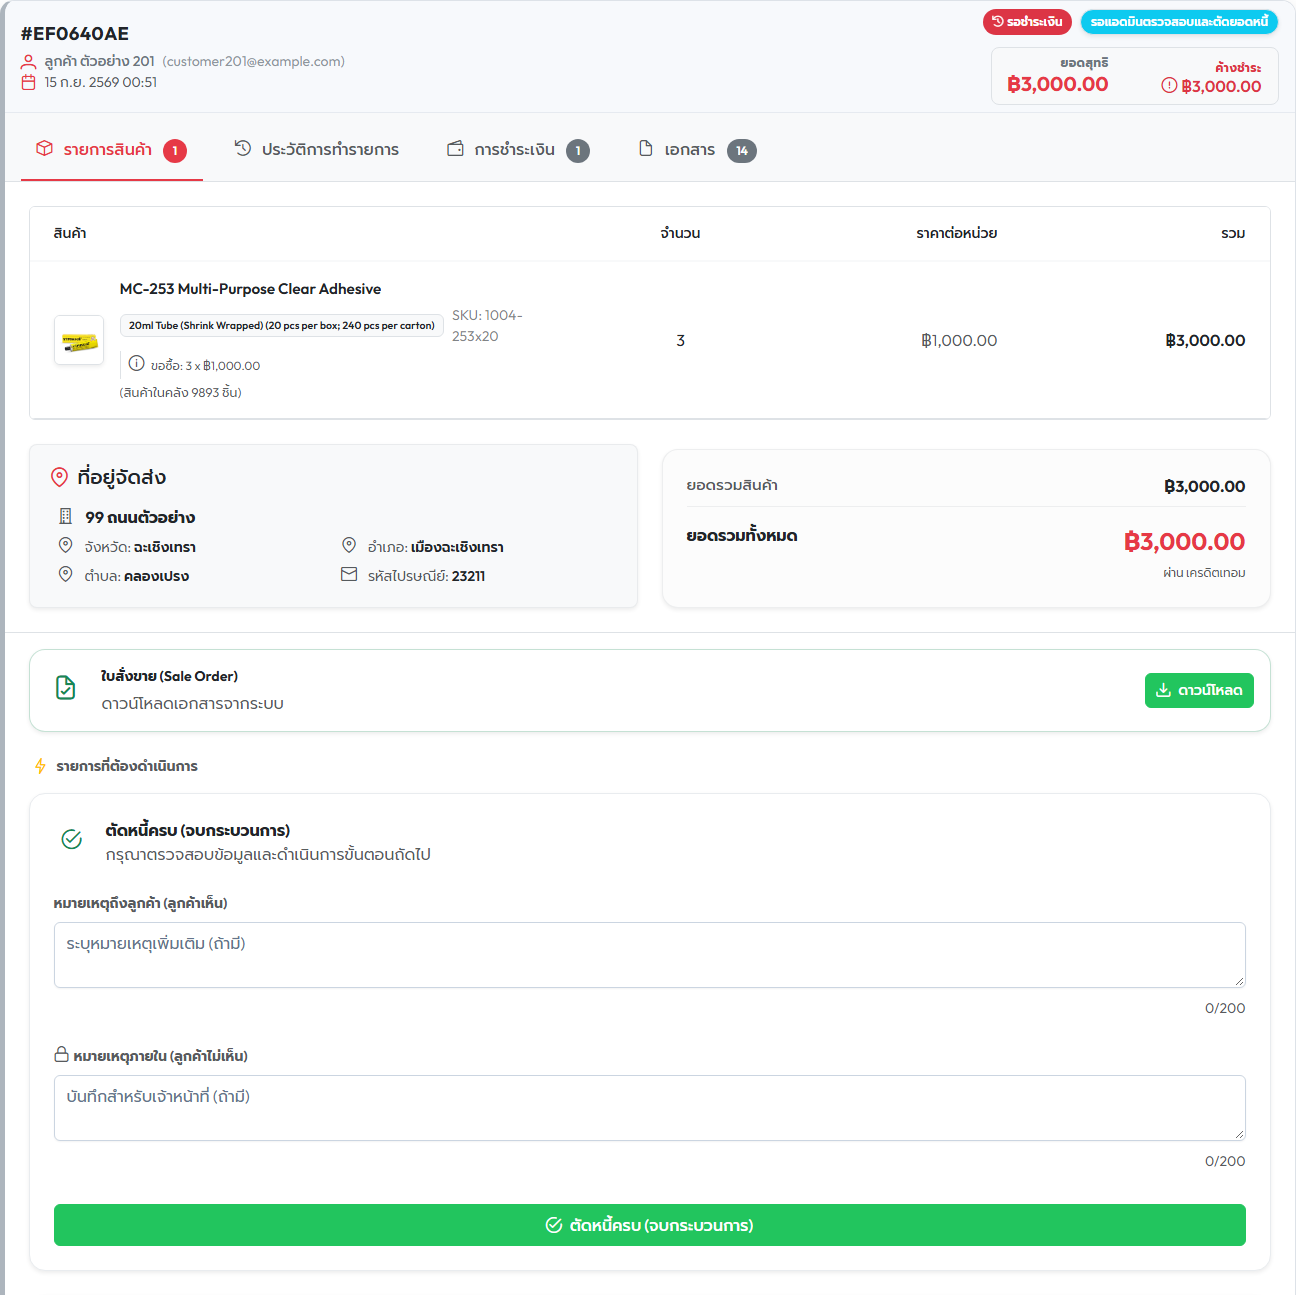Click the internal staff note text area

point(650,1108)
